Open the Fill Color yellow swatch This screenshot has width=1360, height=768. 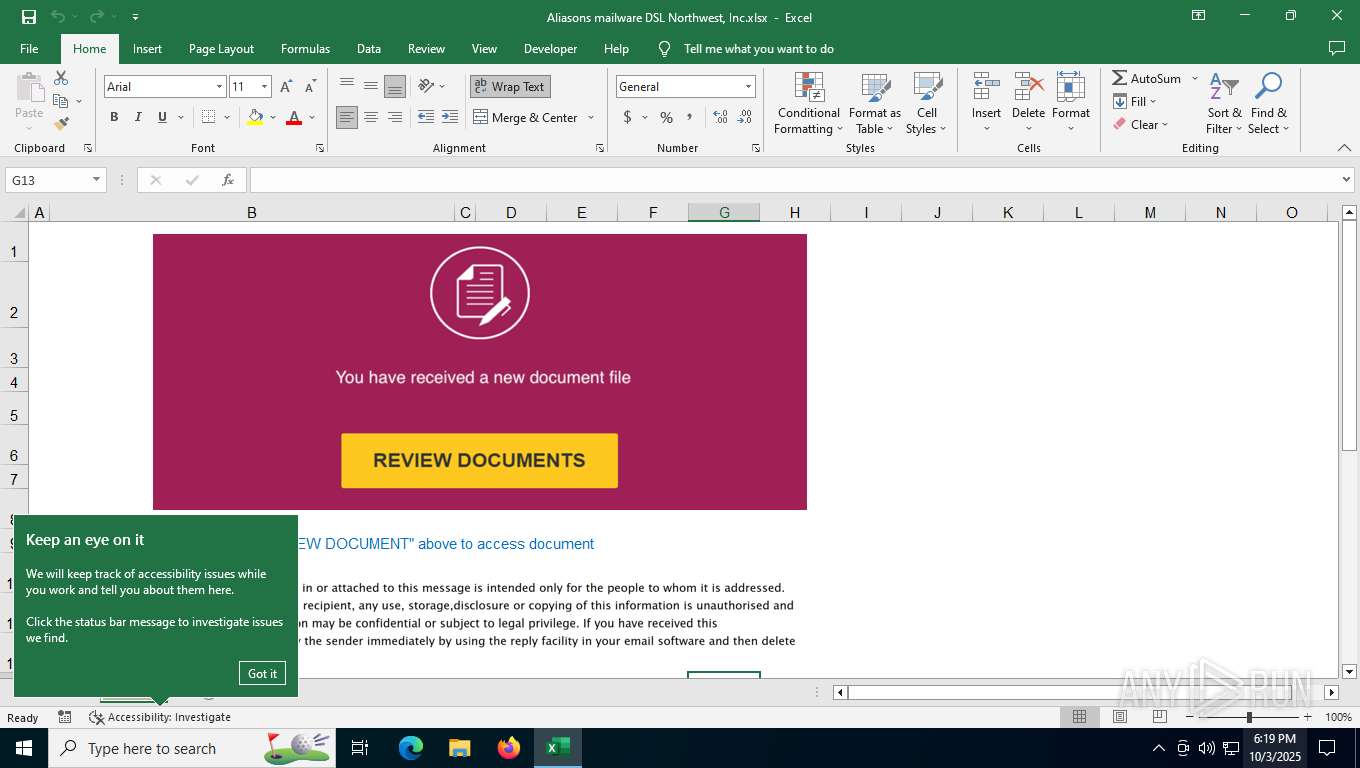tap(255, 117)
